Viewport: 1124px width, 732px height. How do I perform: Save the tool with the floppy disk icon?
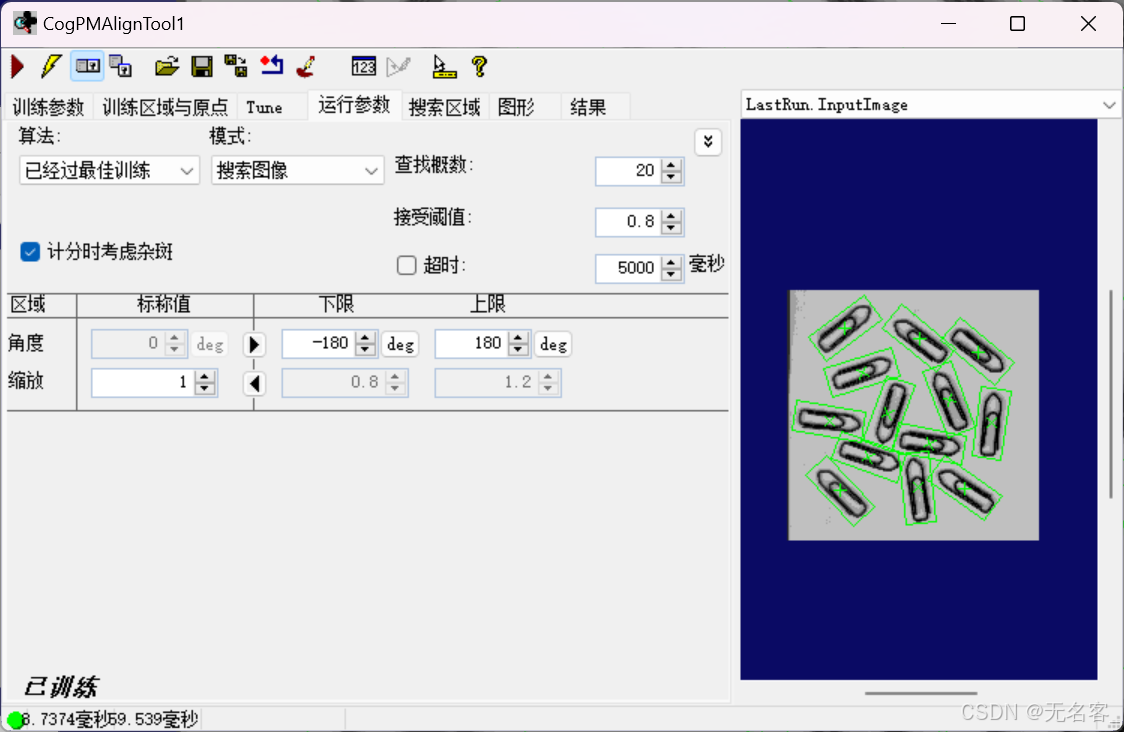coord(202,67)
